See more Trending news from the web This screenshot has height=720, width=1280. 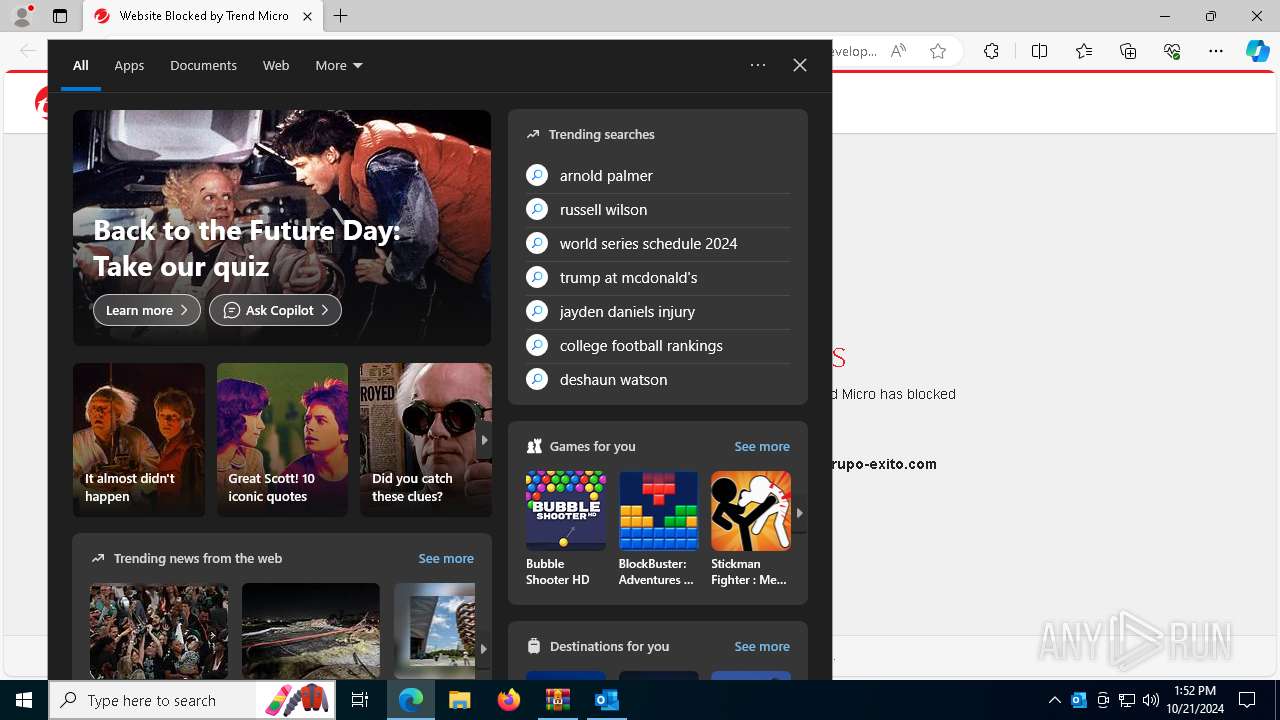click(x=446, y=558)
